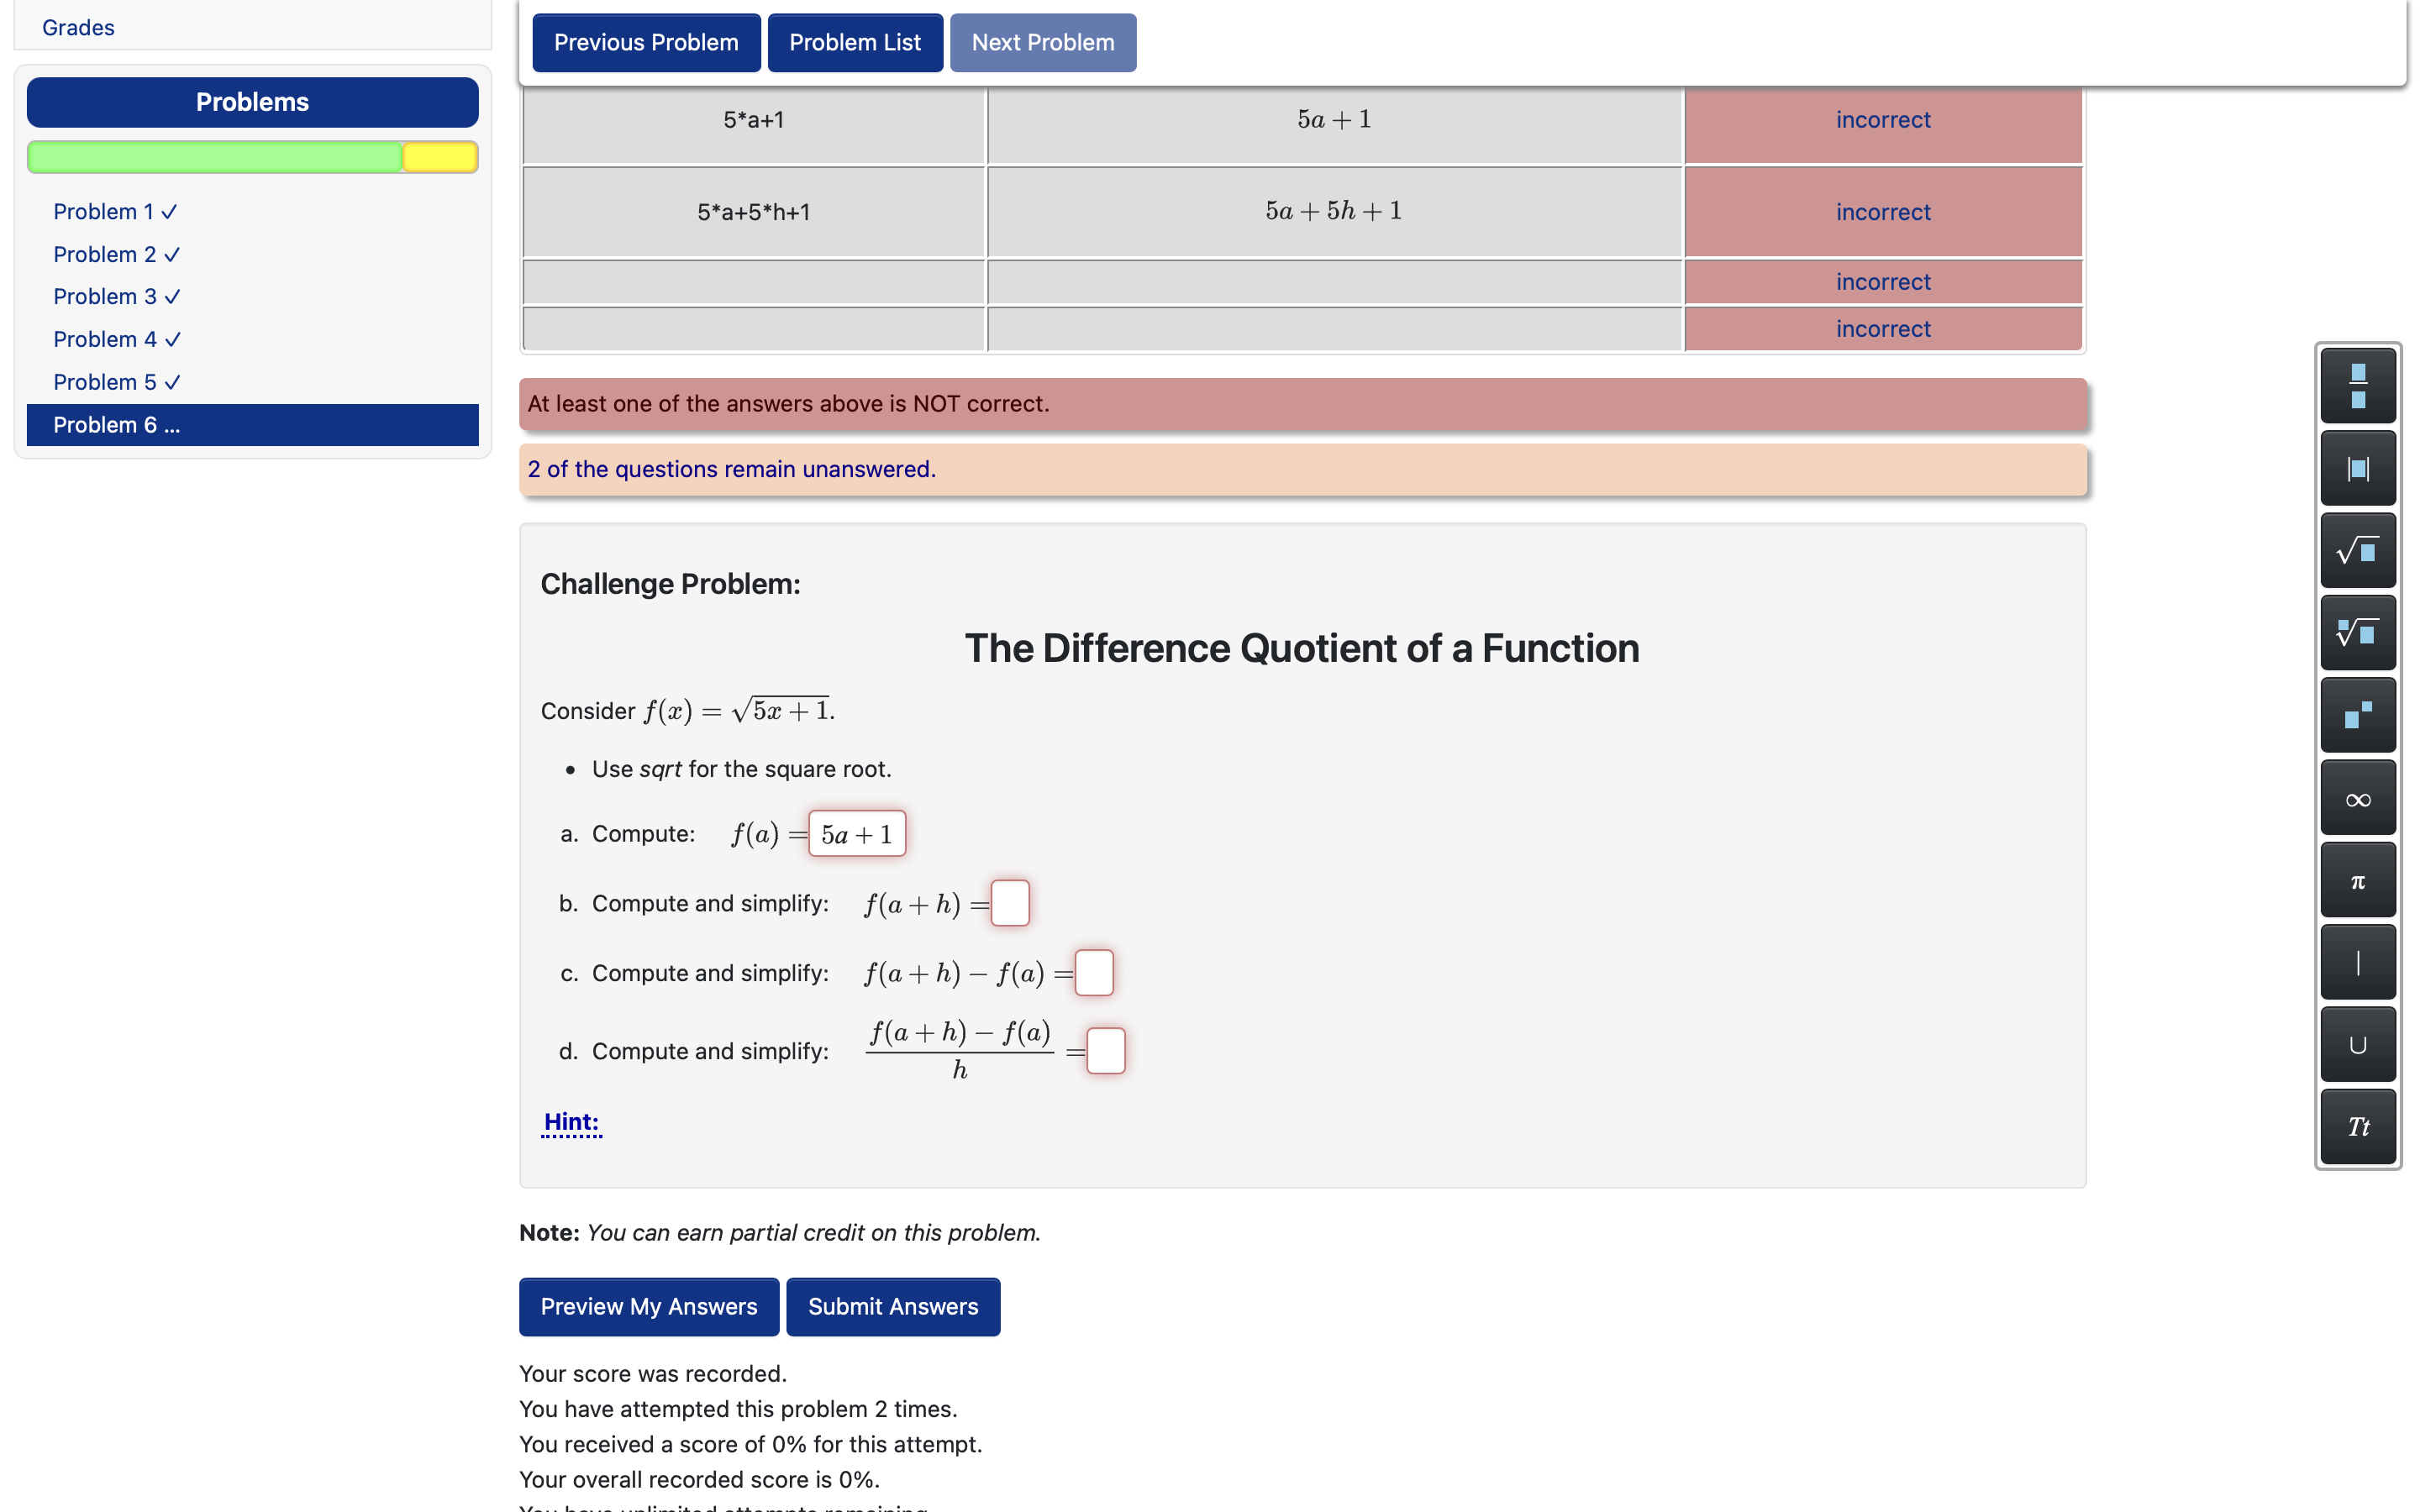The width and height of the screenshot is (2420, 1512).
Task: Submit Answers for grading
Action: pos(892,1306)
